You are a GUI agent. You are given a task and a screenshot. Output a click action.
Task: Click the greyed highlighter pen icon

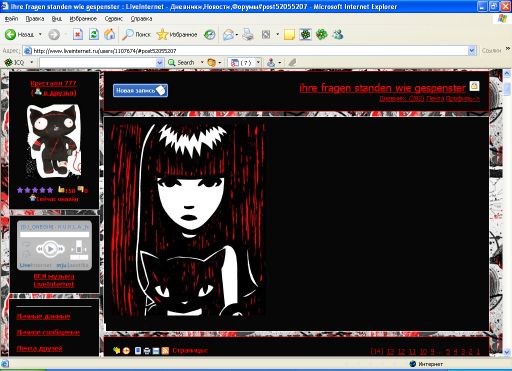(x=292, y=62)
